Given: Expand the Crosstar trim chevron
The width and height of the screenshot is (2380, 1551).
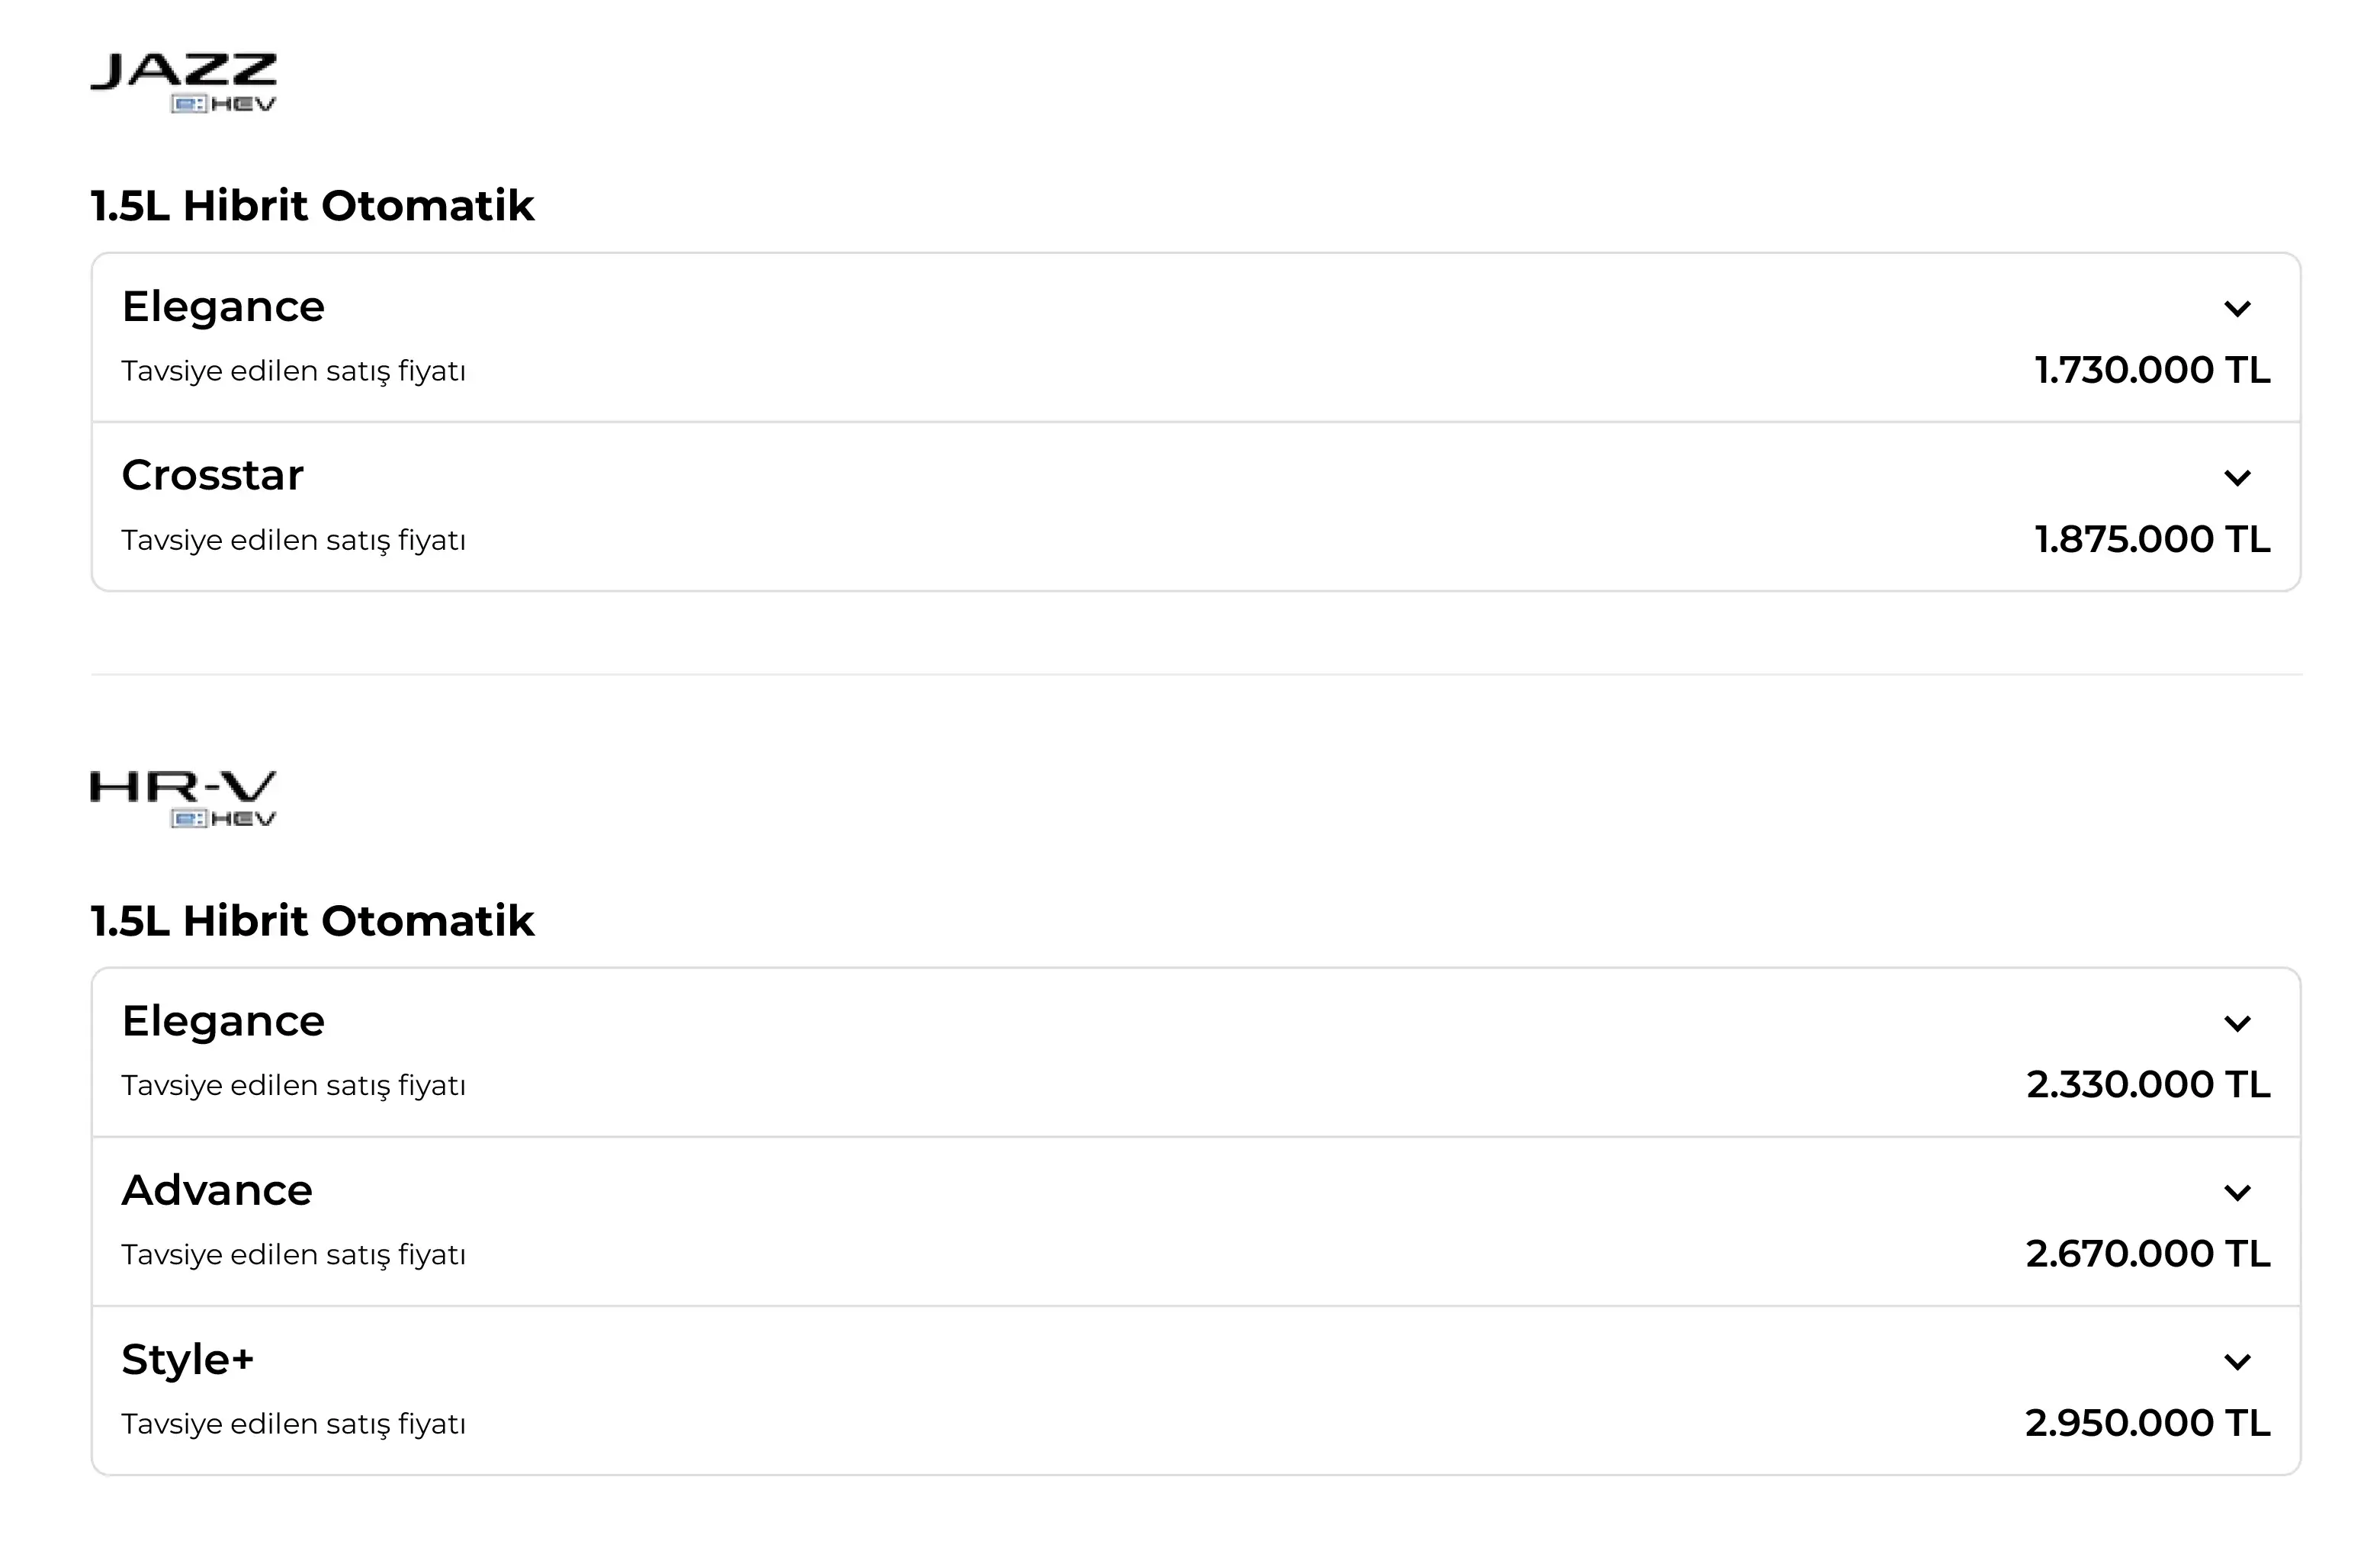Looking at the screenshot, I should [x=2237, y=478].
